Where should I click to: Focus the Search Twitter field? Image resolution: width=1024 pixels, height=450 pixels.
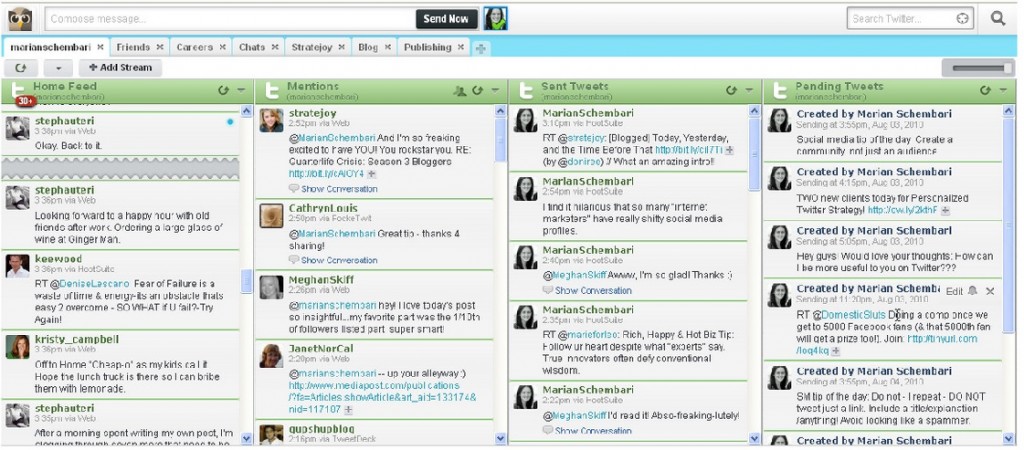(x=901, y=19)
